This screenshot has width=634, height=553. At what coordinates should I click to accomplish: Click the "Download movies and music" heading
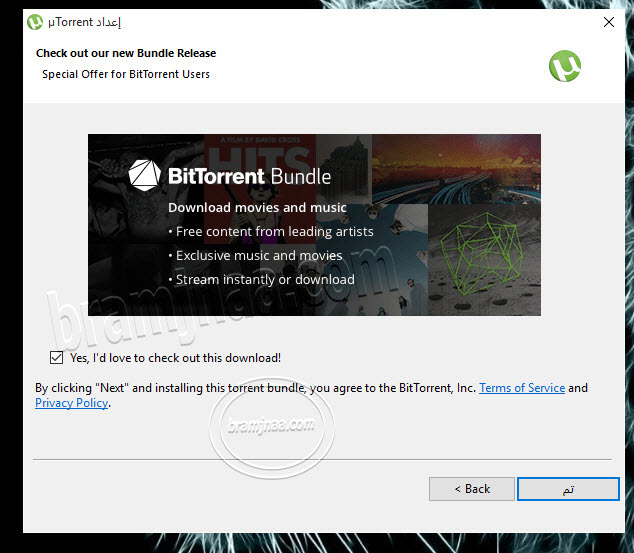[257, 208]
